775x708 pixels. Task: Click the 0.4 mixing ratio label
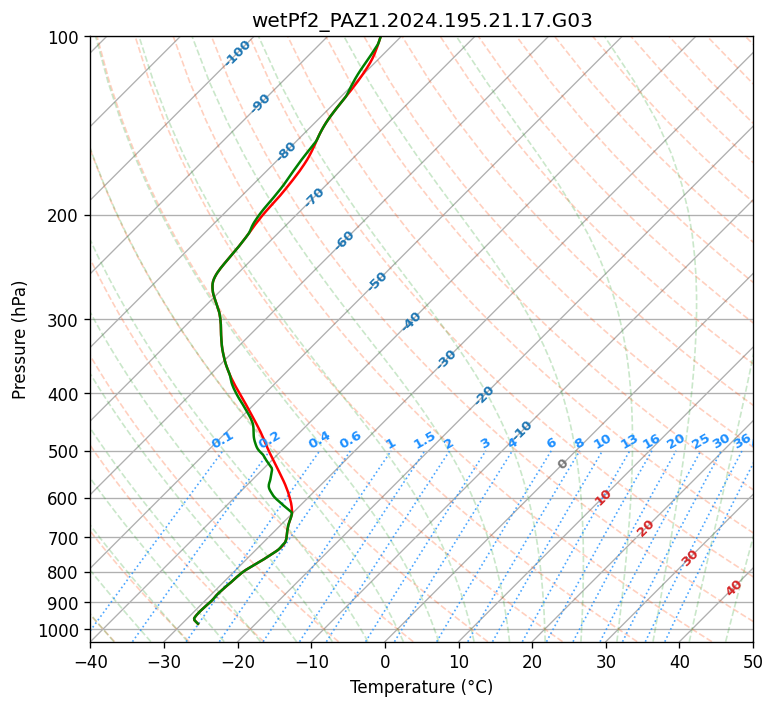[x=319, y=440]
